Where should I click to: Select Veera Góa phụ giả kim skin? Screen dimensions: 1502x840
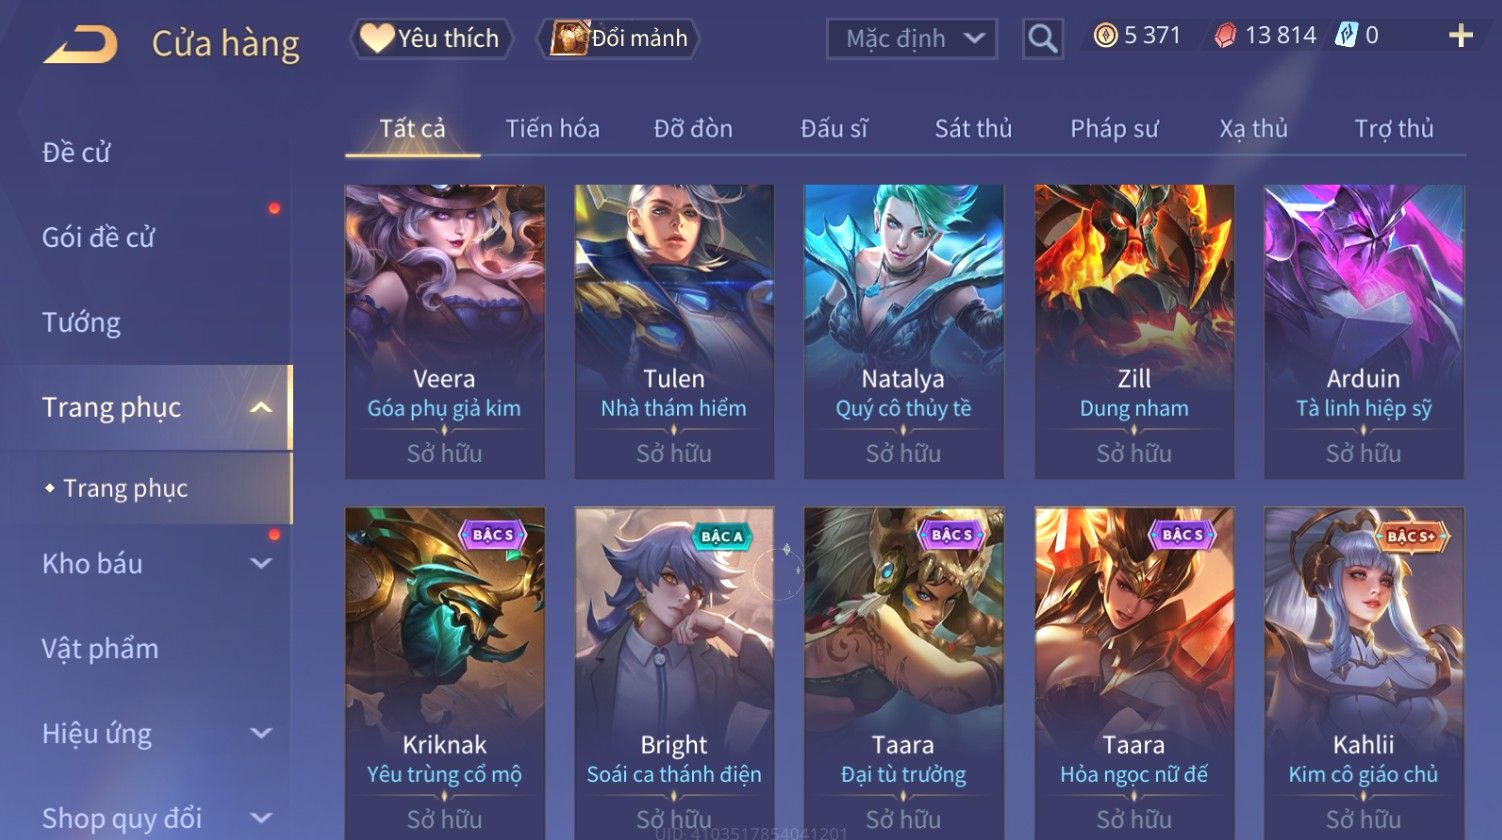click(444, 331)
